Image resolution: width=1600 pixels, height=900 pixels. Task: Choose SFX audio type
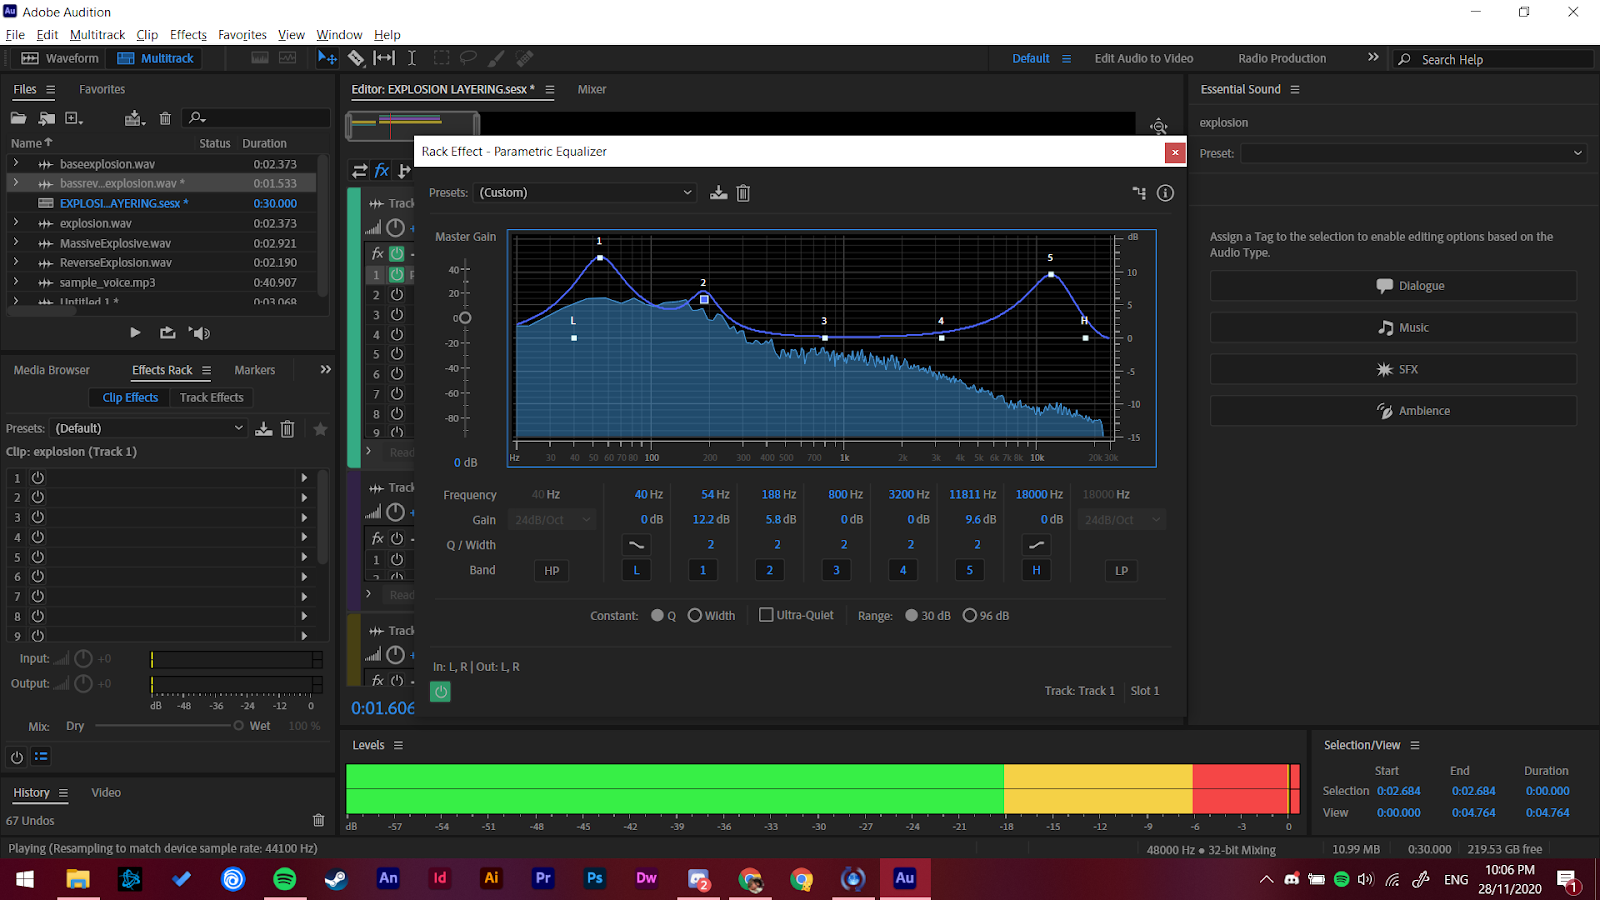[1393, 369]
